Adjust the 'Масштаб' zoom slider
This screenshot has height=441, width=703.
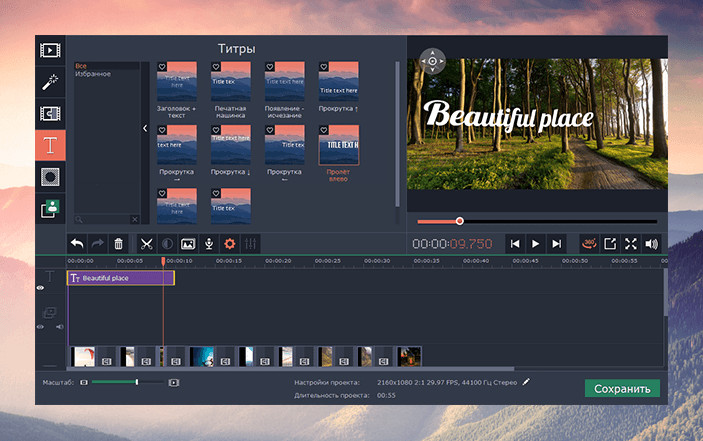127,382
